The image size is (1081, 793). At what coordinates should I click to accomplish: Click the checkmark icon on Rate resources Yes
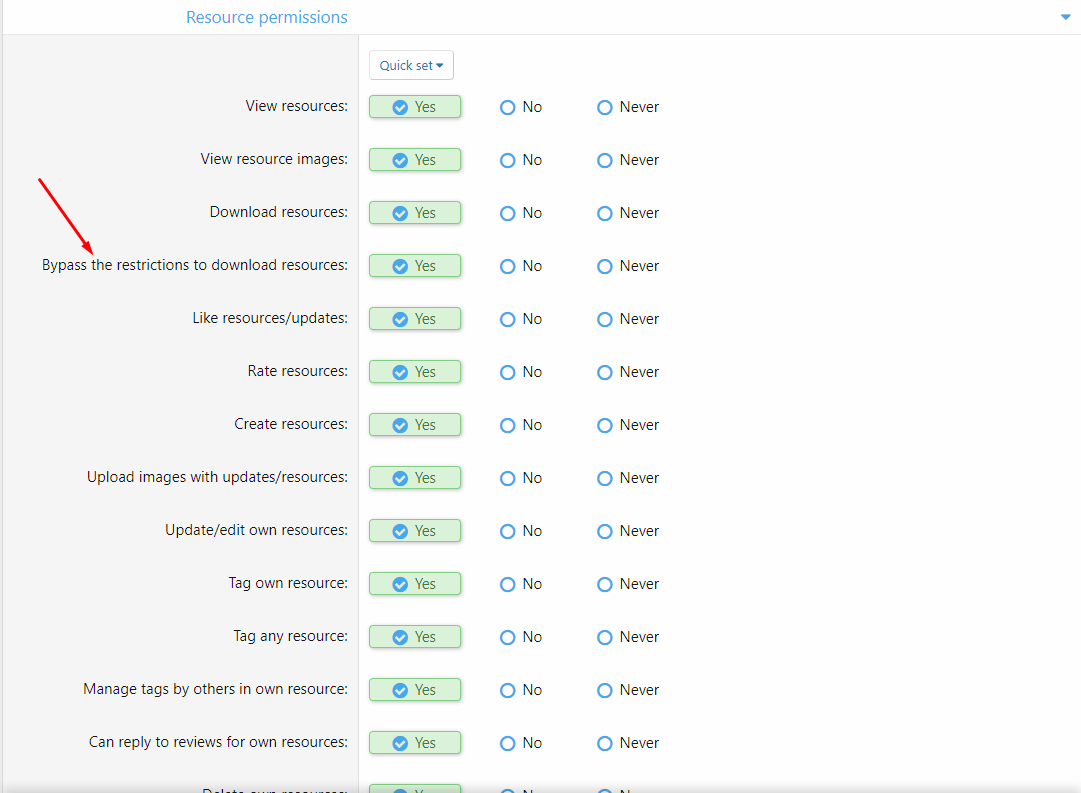pos(399,371)
